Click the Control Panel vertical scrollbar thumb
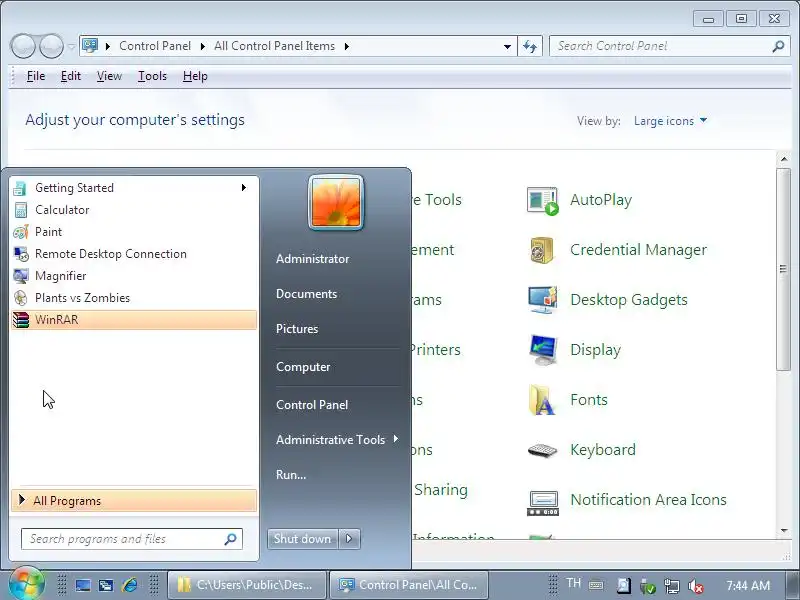Viewport: 800px width, 600px height. coord(783,269)
